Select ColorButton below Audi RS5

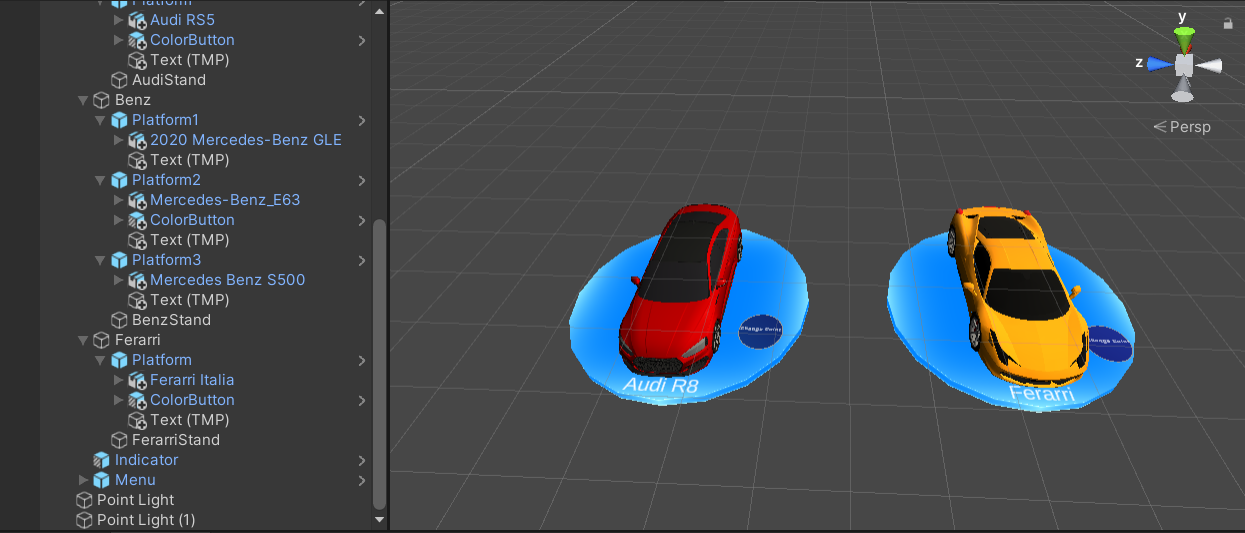point(192,40)
